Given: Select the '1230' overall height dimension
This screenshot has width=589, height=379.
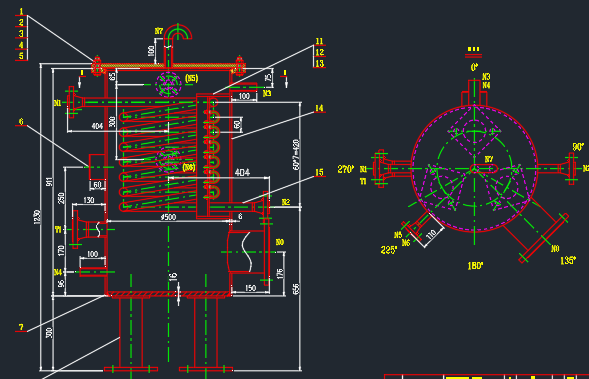Looking at the screenshot, I should (x=37, y=217).
